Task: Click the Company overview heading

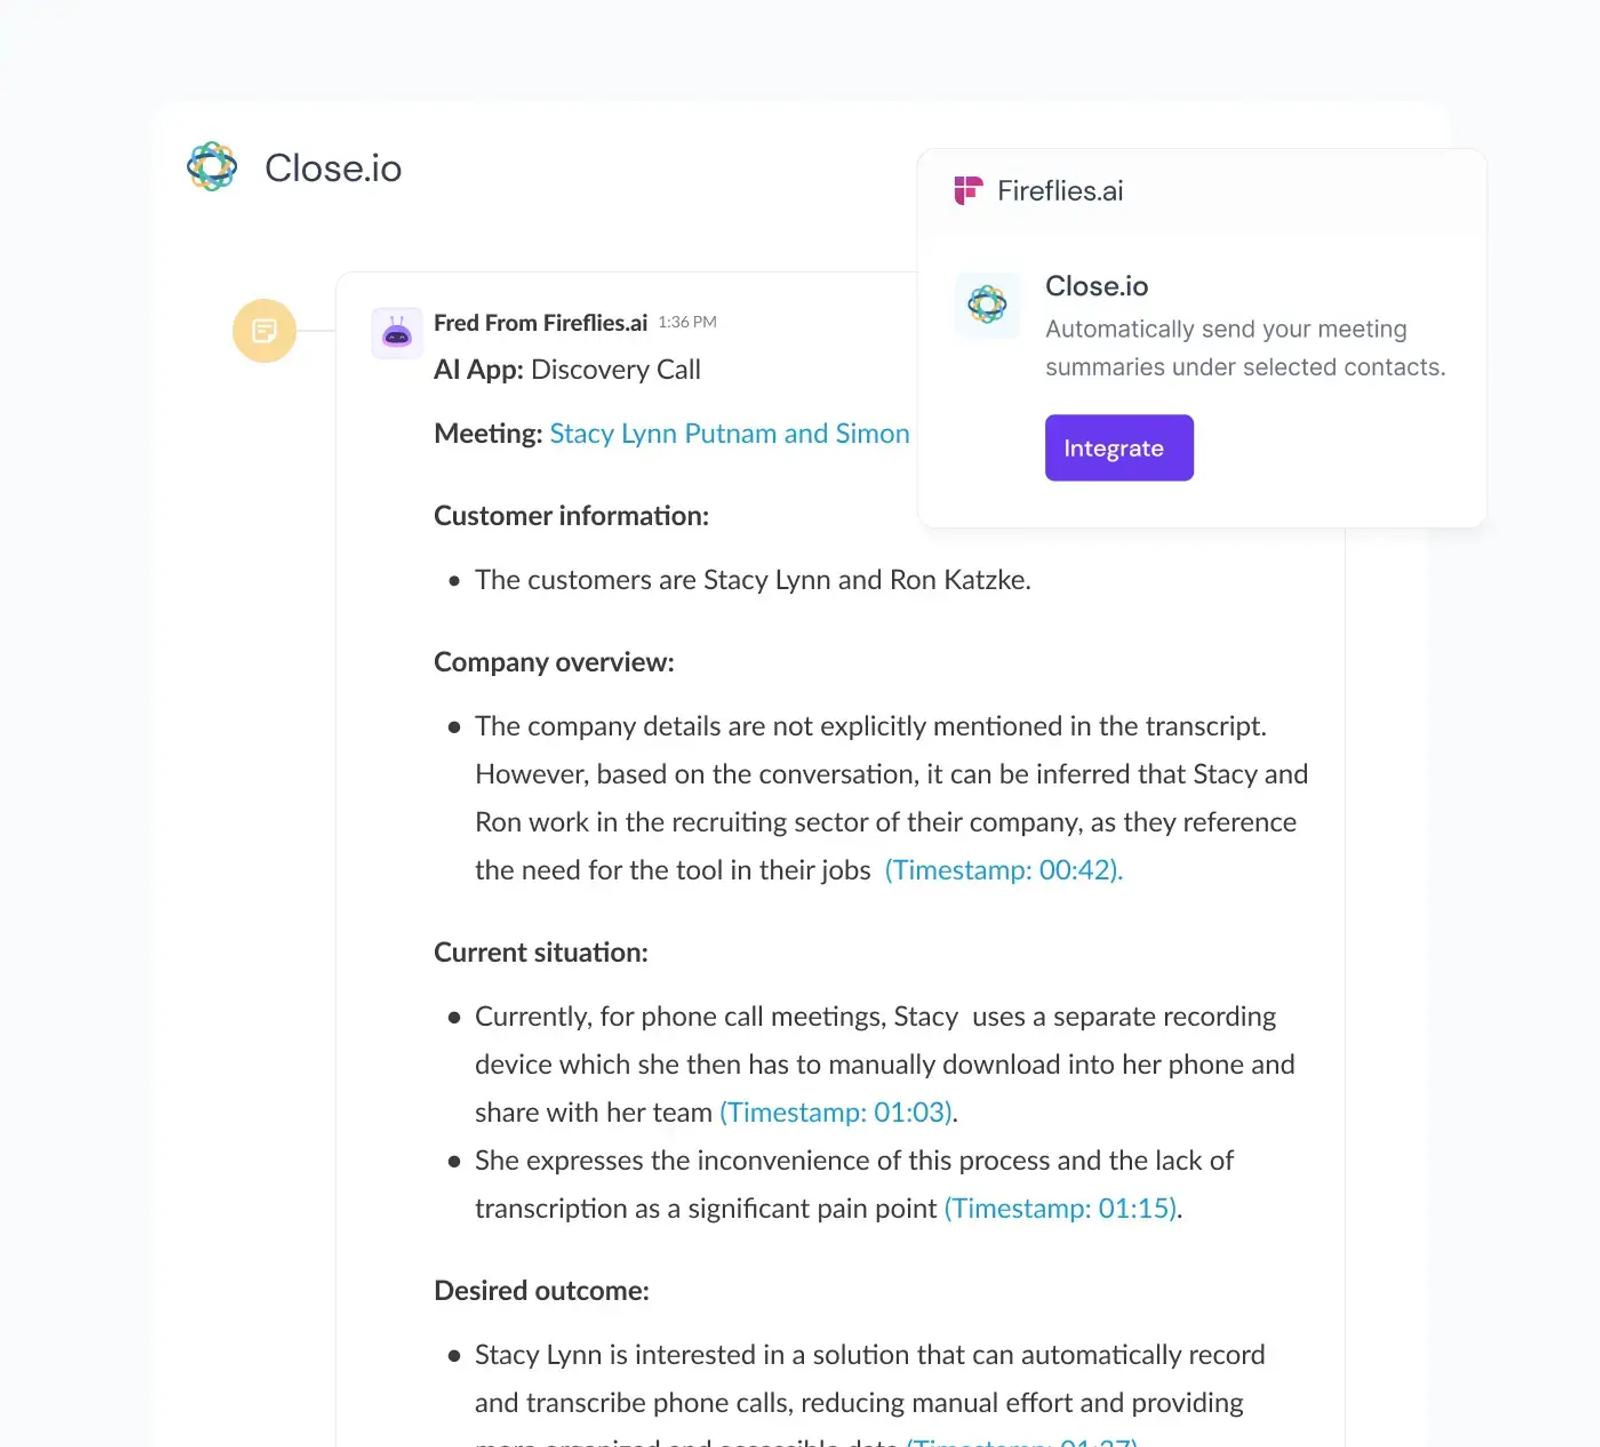Action: 554,662
